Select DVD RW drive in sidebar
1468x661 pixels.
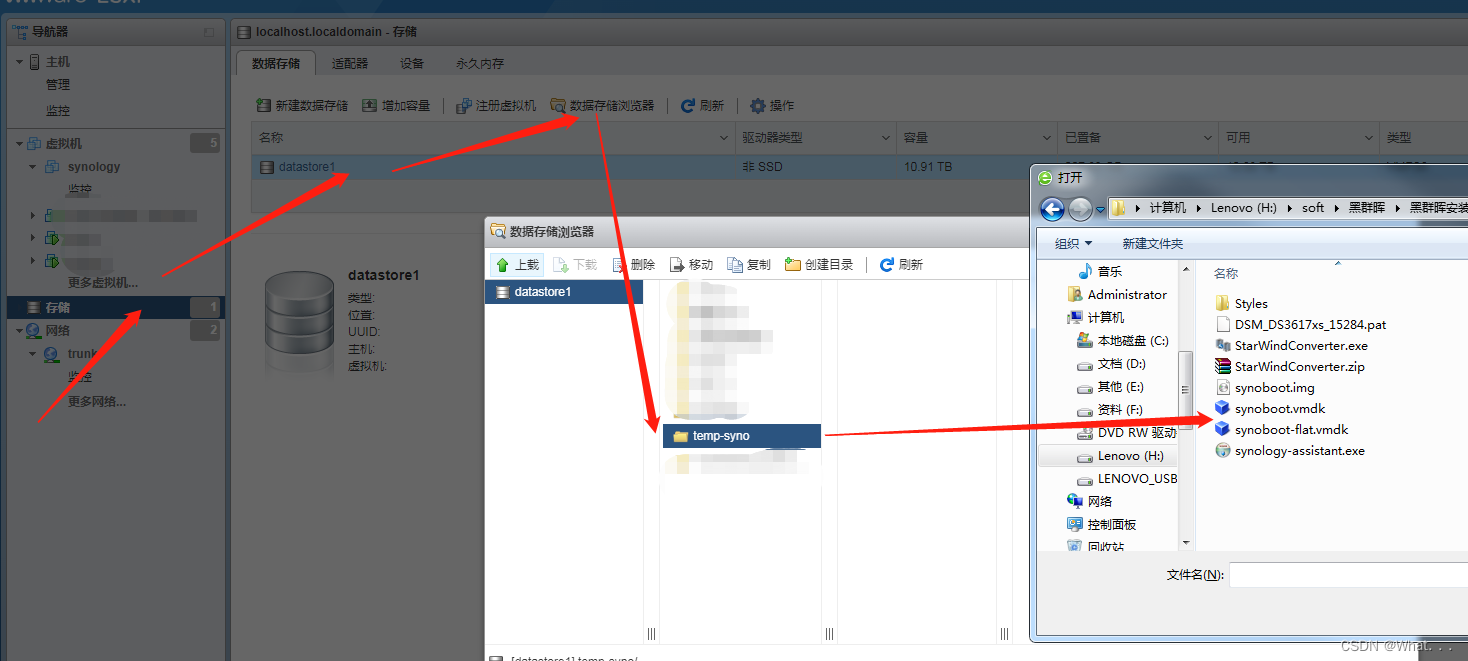pyautogui.click(x=1126, y=433)
